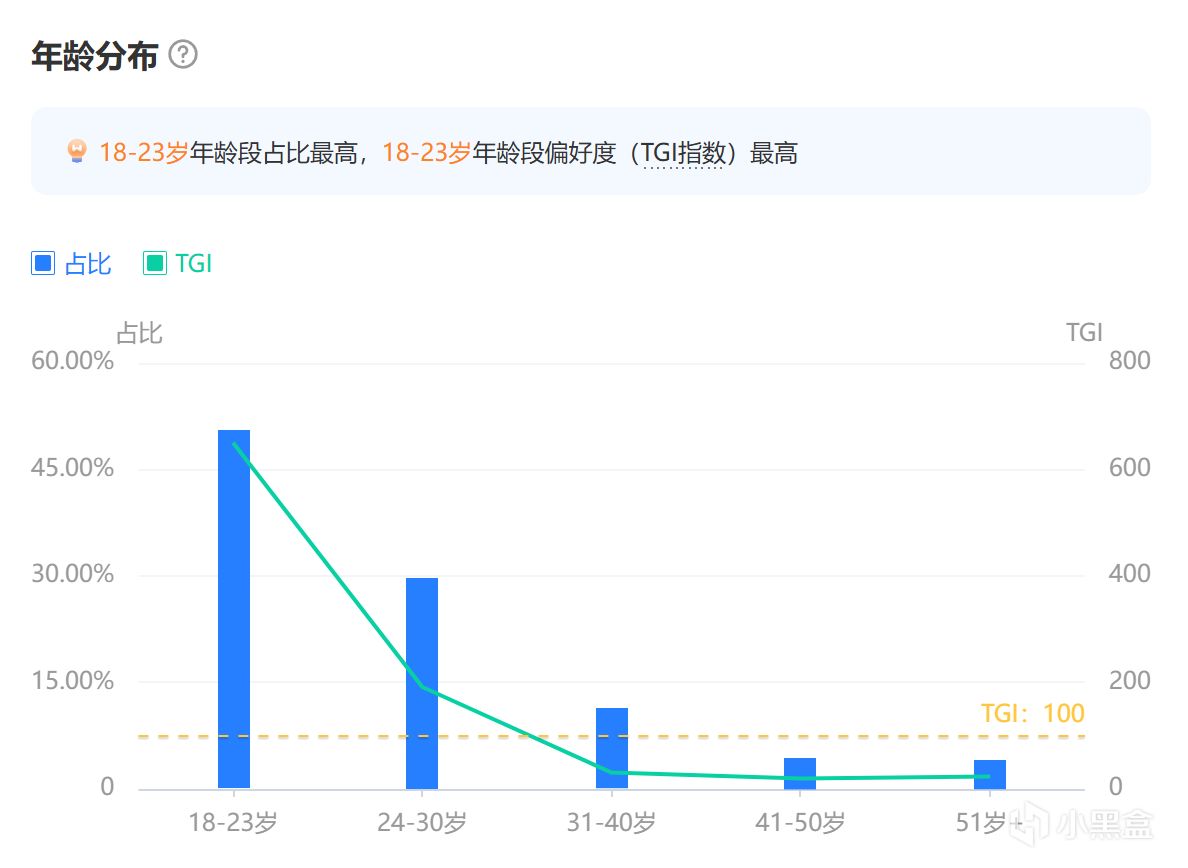Toggle the blue 占比 legend checkbox
This screenshot has width=1188, height=868.
click(43, 264)
